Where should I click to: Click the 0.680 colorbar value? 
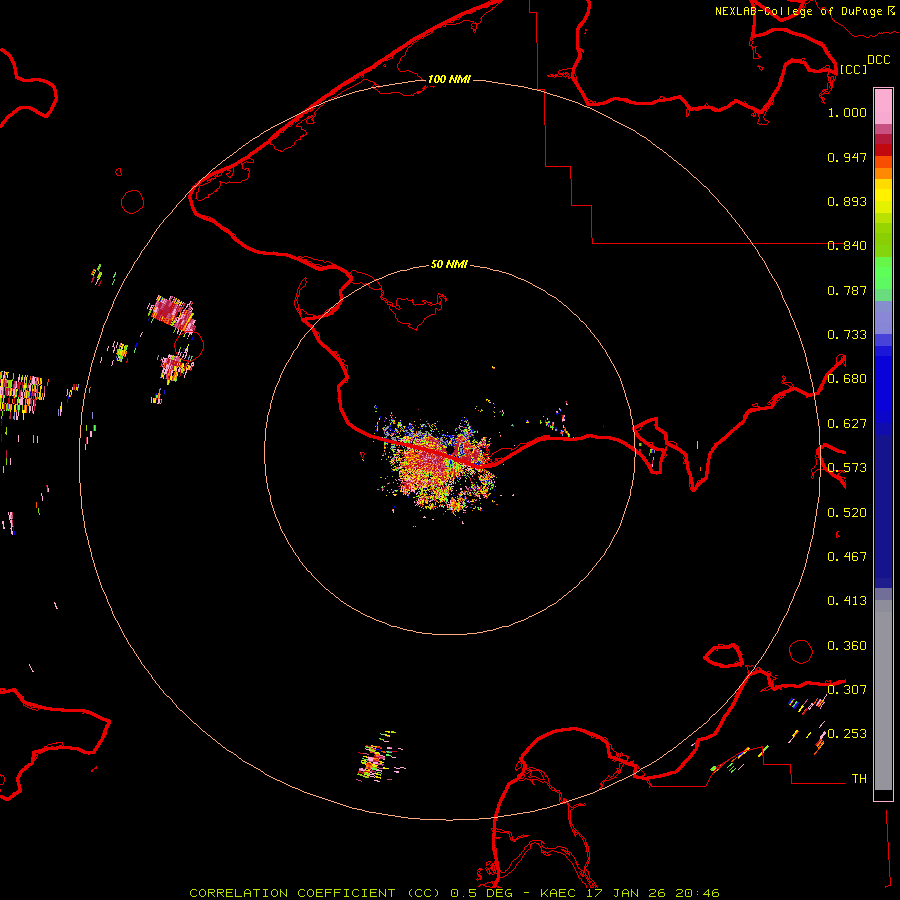847,379
